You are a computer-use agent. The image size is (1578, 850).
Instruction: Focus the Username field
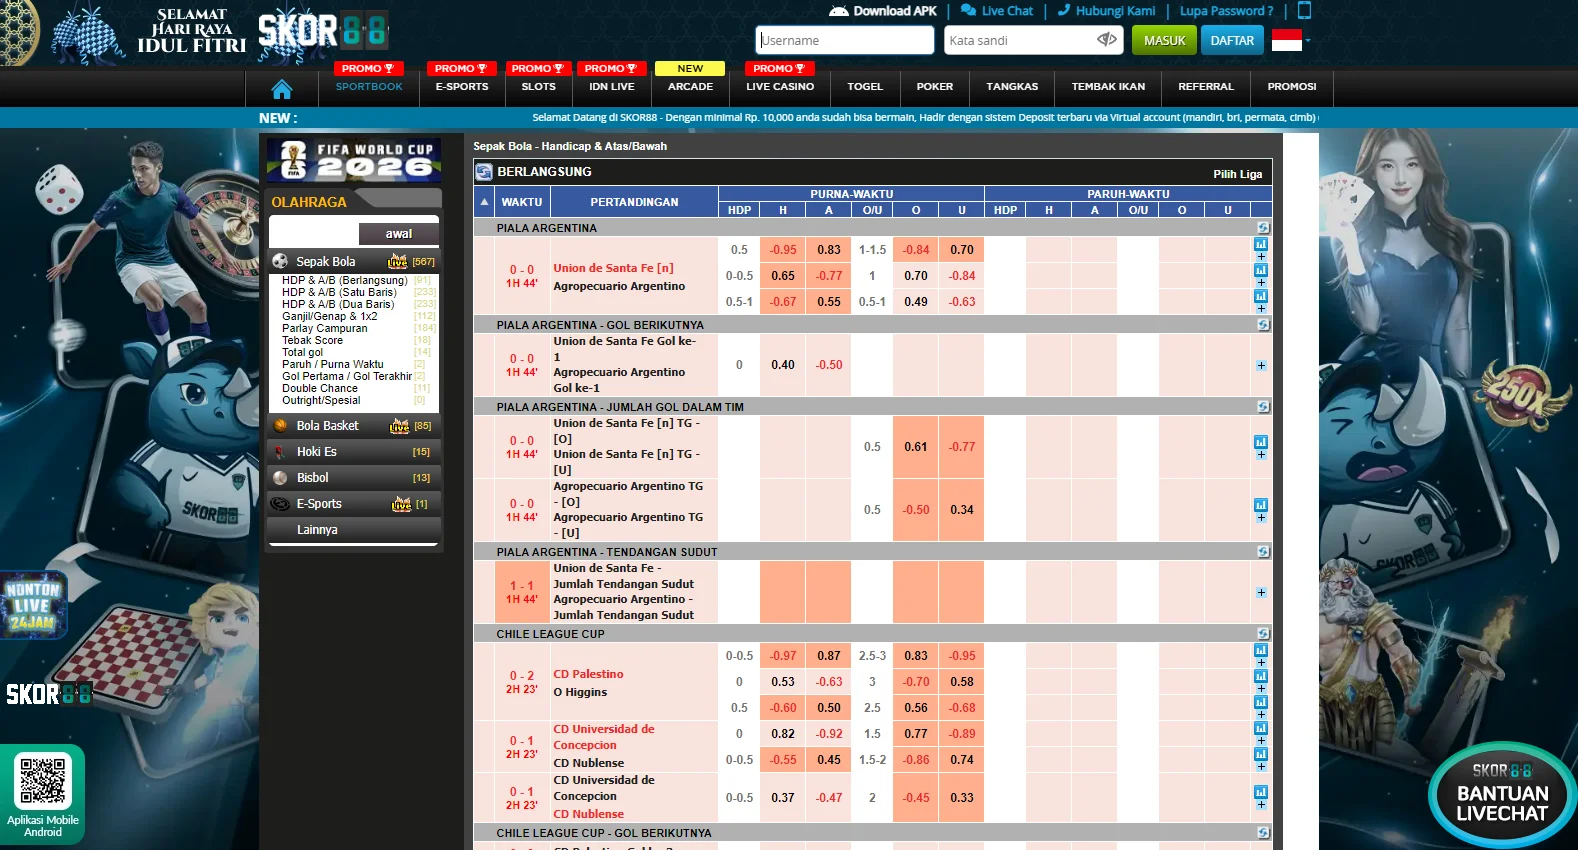pyautogui.click(x=845, y=40)
